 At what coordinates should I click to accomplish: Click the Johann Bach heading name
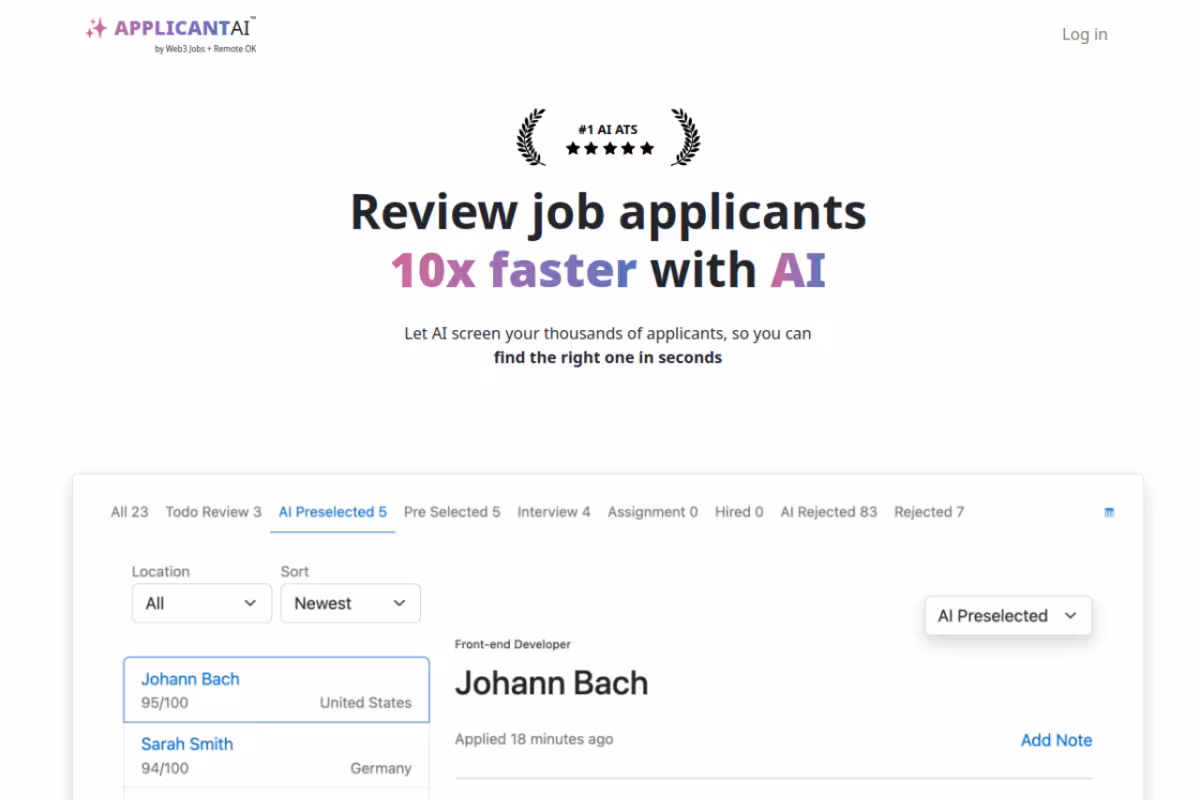552,683
